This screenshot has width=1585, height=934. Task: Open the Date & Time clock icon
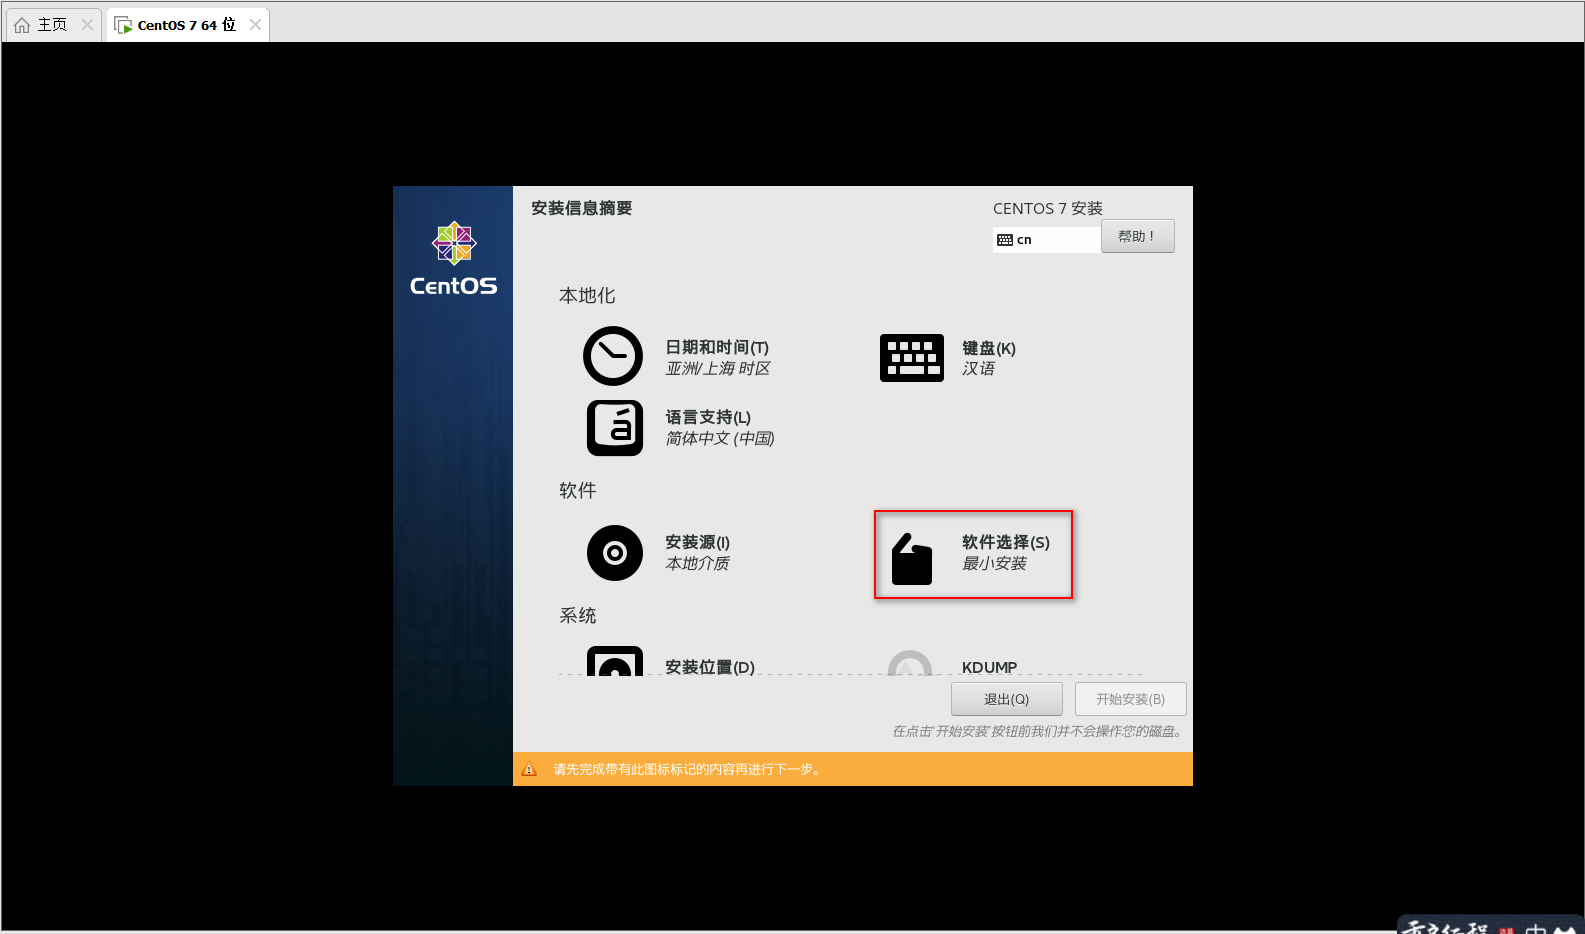613,356
